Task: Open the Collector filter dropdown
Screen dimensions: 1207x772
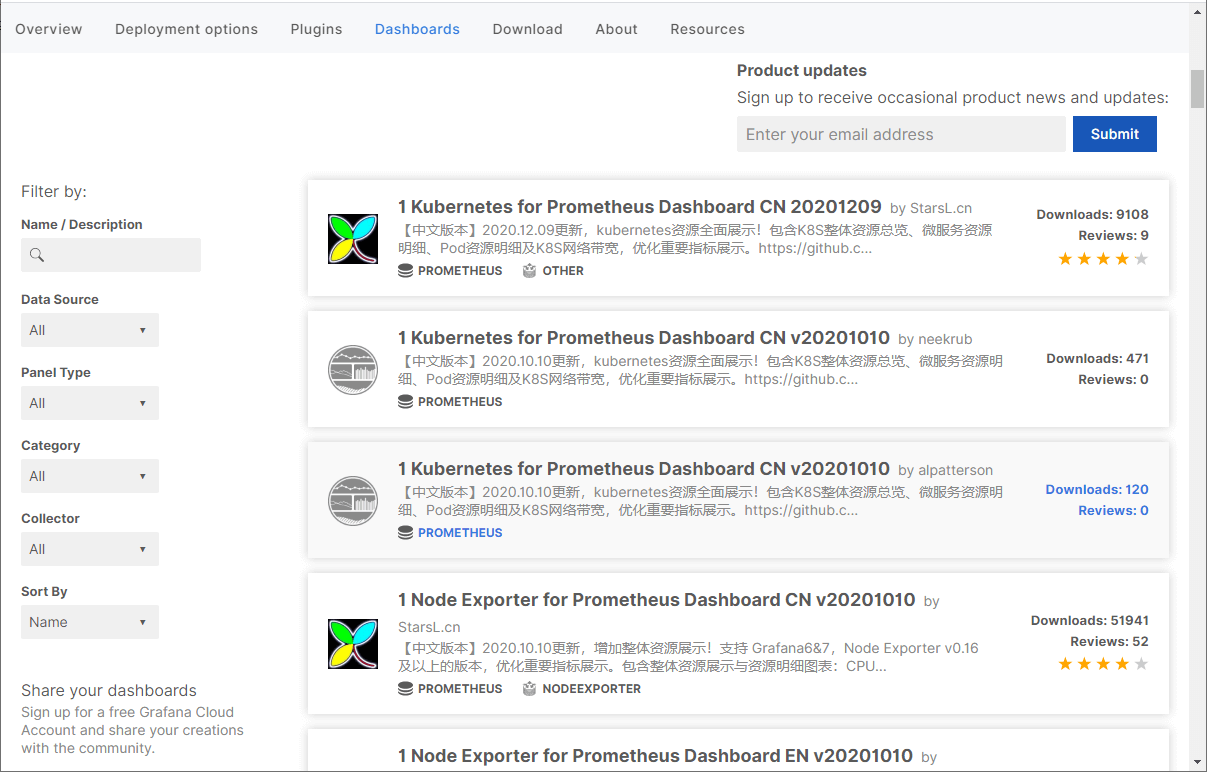Action: click(x=90, y=549)
